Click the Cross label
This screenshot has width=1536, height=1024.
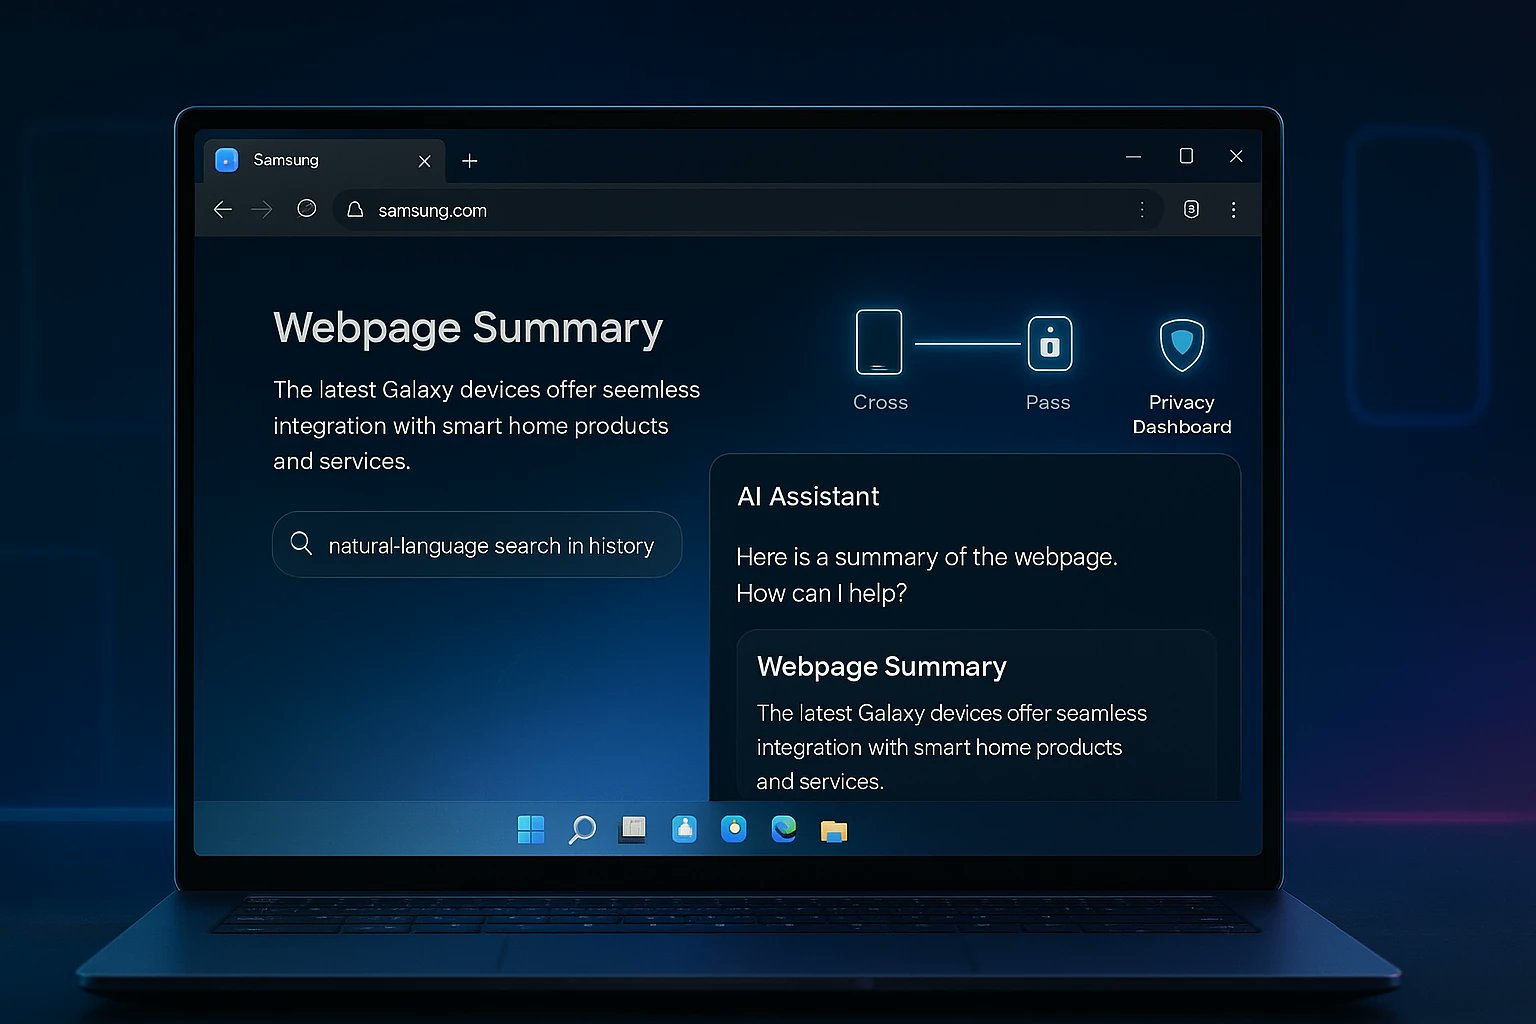[x=880, y=402]
